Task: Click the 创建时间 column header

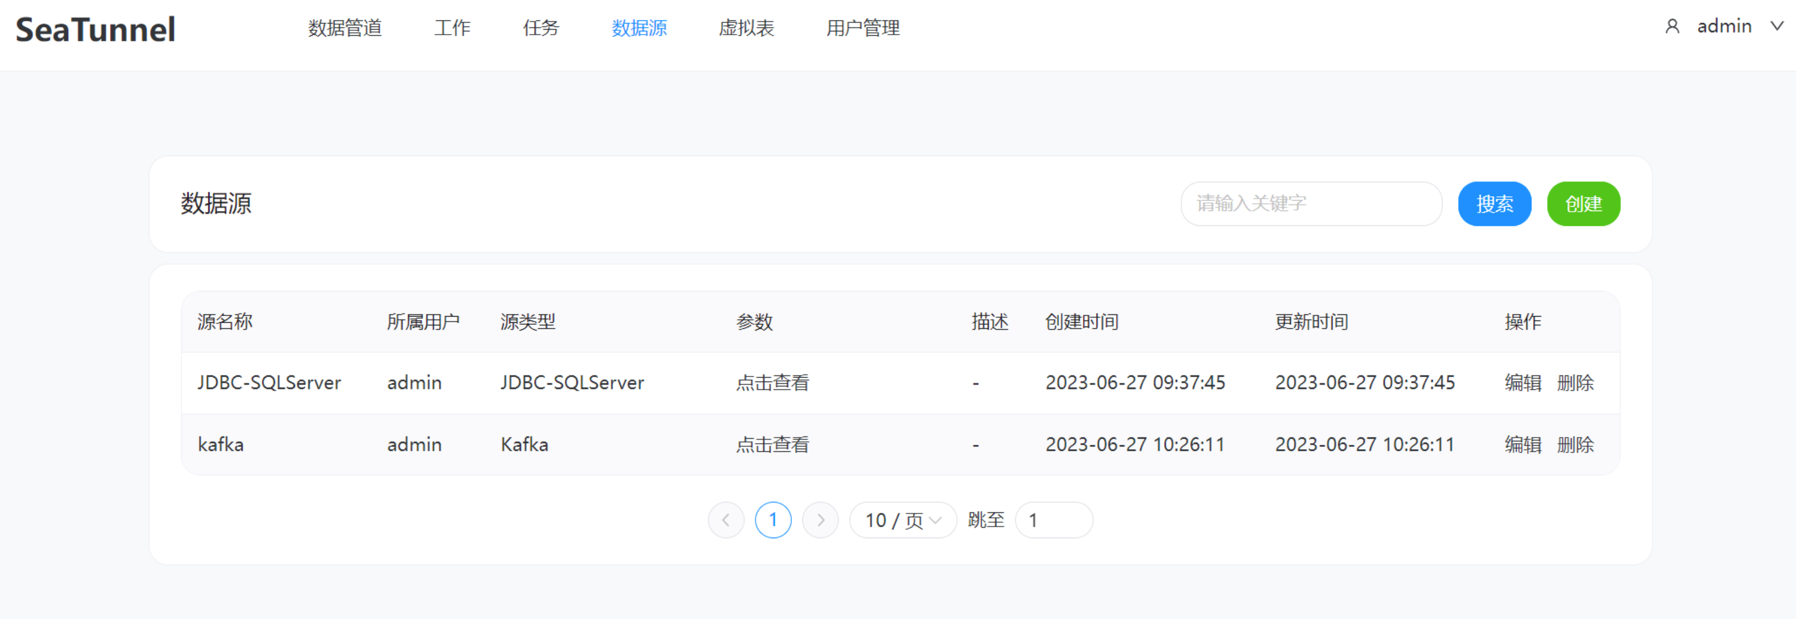Action: pos(1082,322)
